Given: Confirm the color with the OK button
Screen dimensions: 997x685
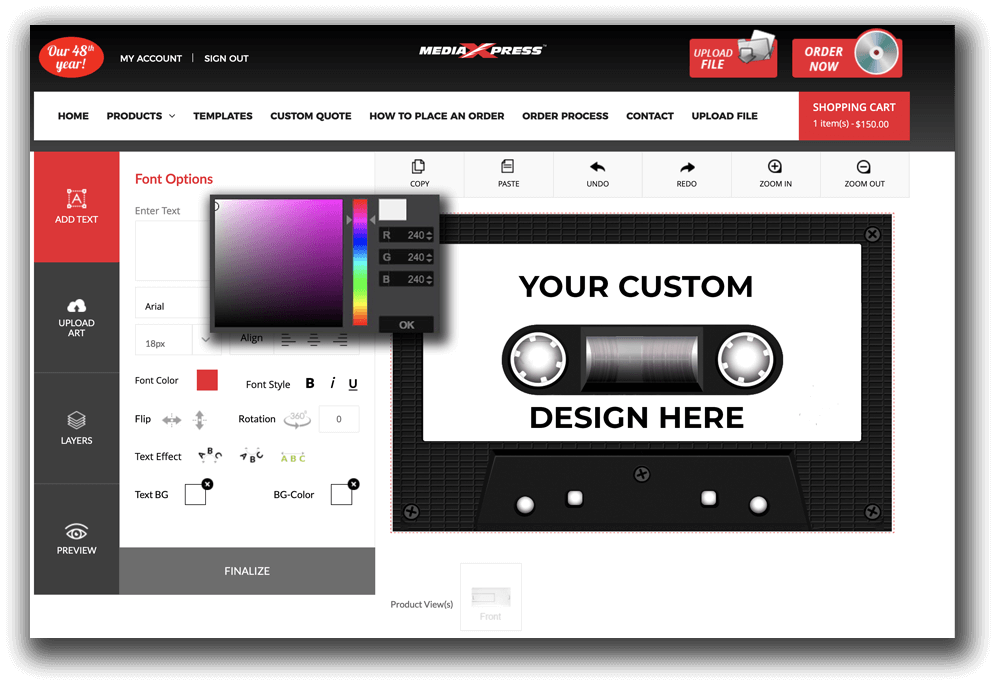Looking at the screenshot, I should pos(406,325).
